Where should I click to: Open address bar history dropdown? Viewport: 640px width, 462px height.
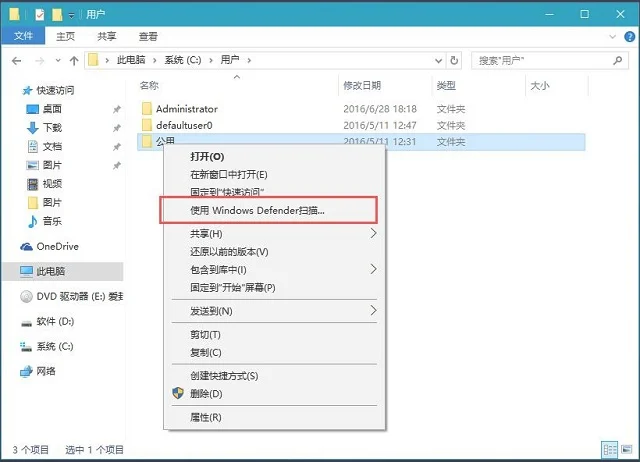(438, 61)
